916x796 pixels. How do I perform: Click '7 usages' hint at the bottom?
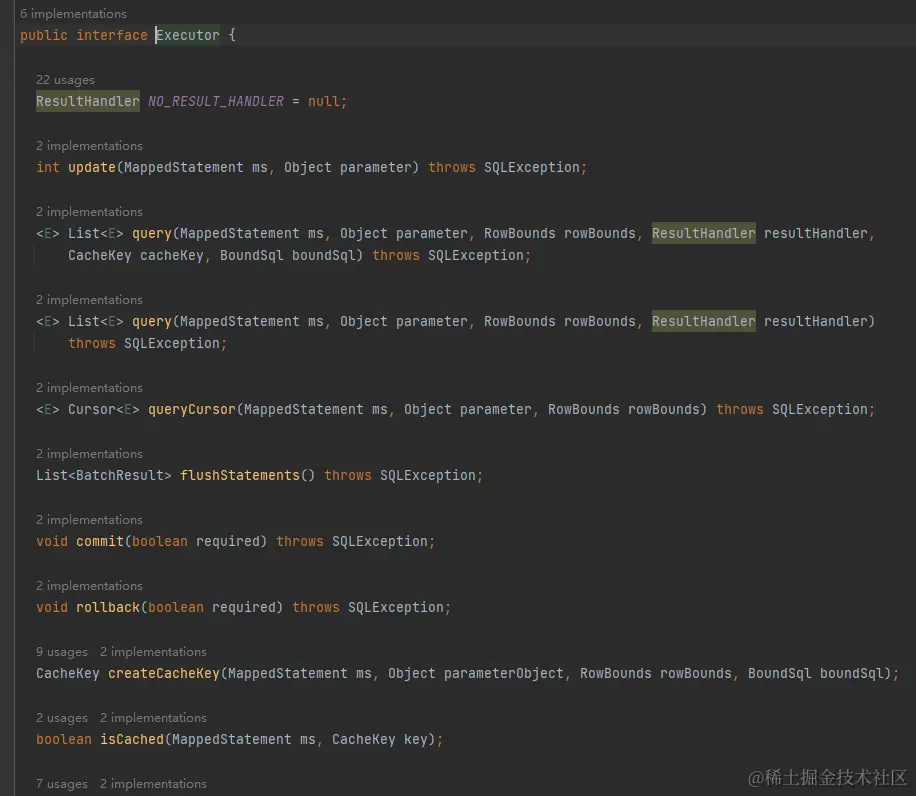pyautogui.click(x=61, y=783)
